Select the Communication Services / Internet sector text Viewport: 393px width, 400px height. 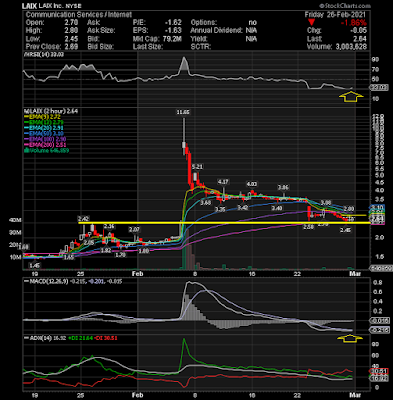(79, 15)
